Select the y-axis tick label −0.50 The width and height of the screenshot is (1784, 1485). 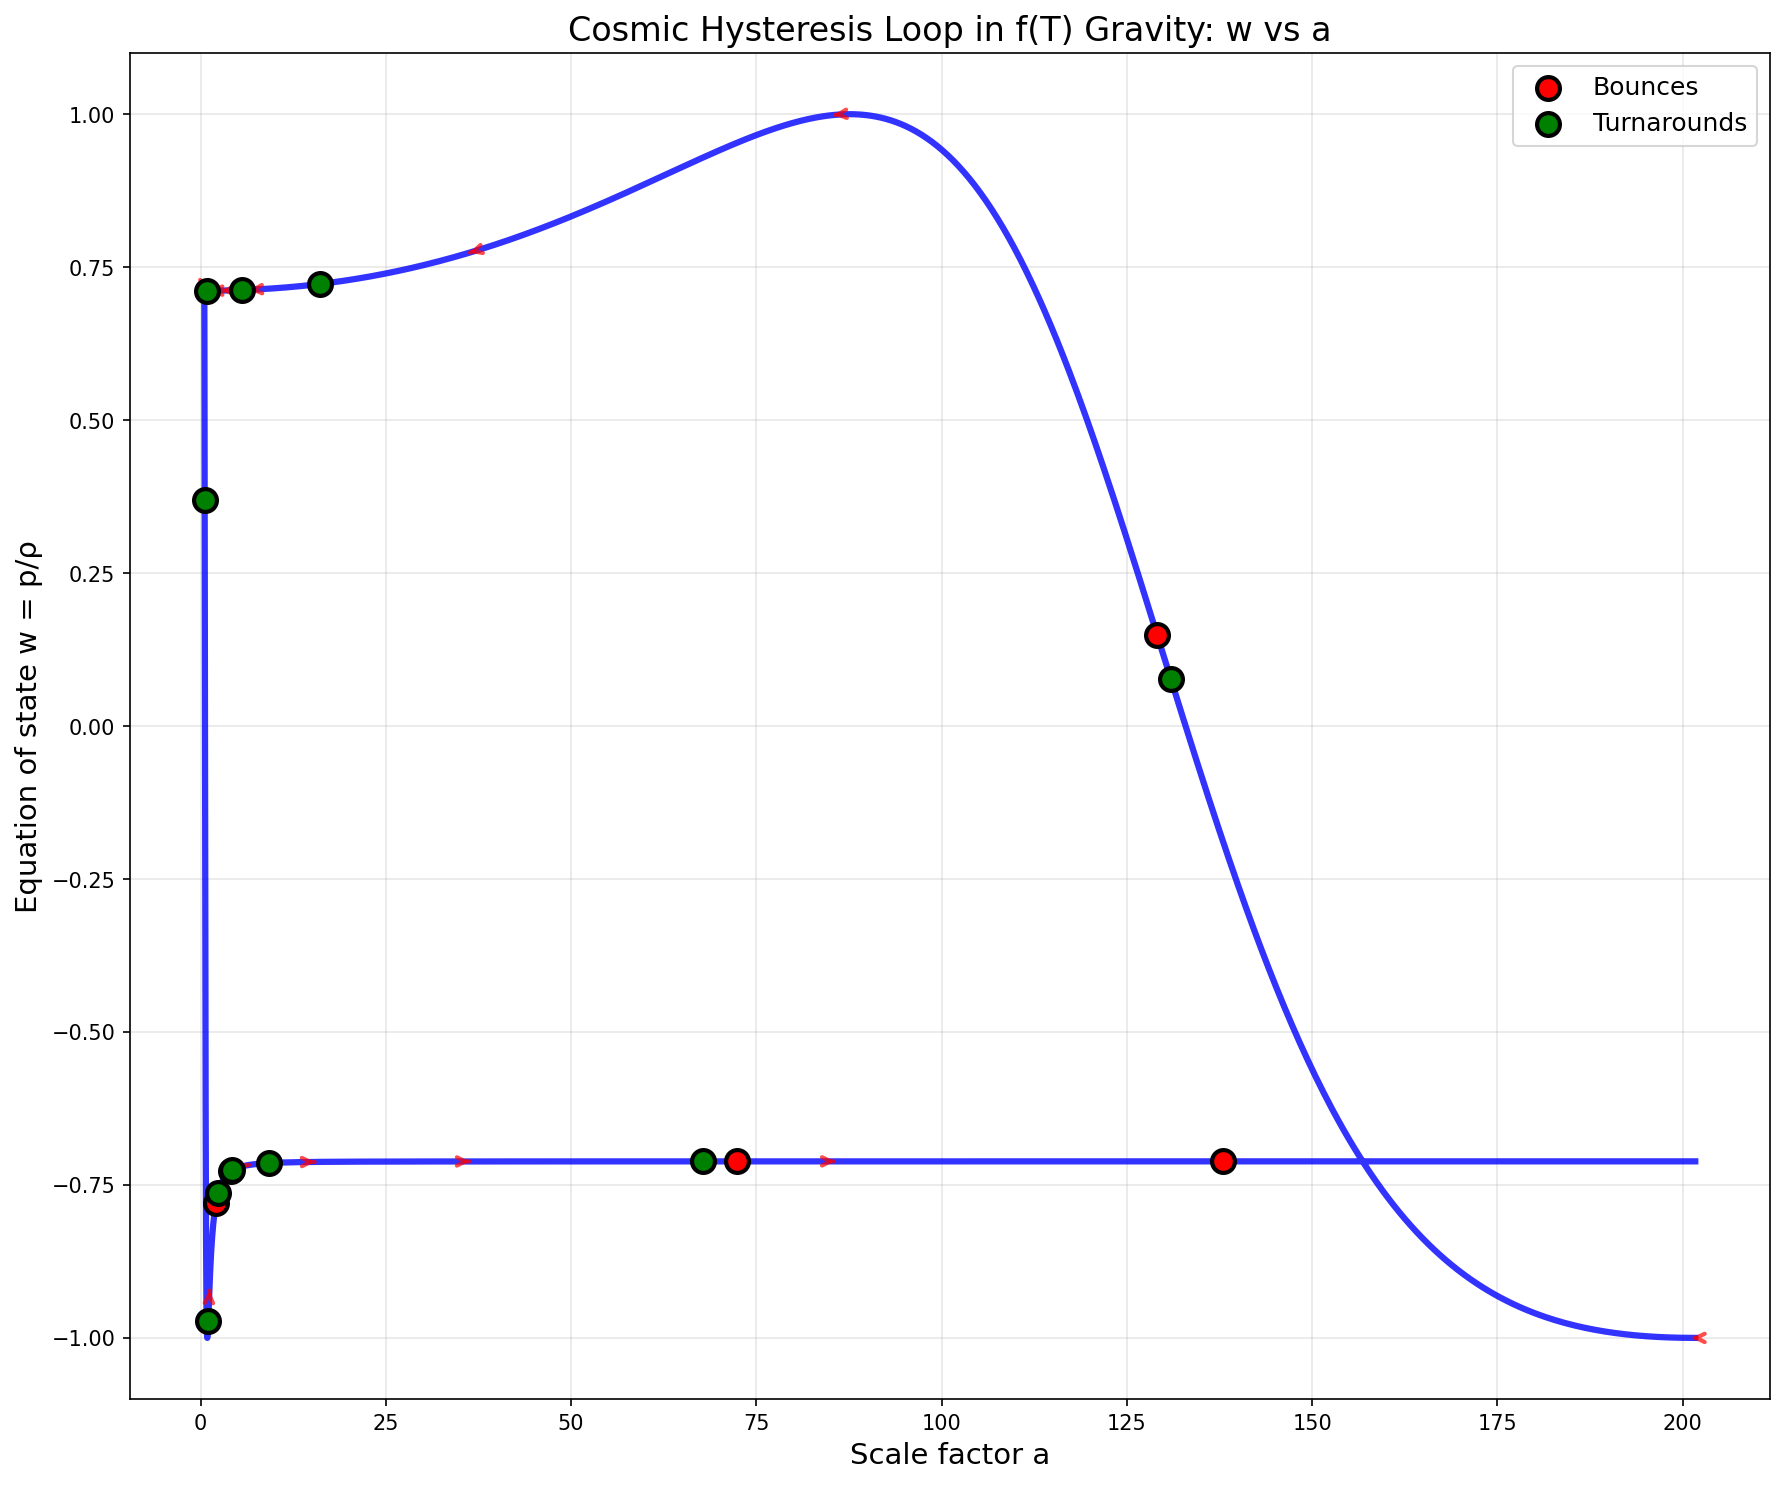(85, 1032)
